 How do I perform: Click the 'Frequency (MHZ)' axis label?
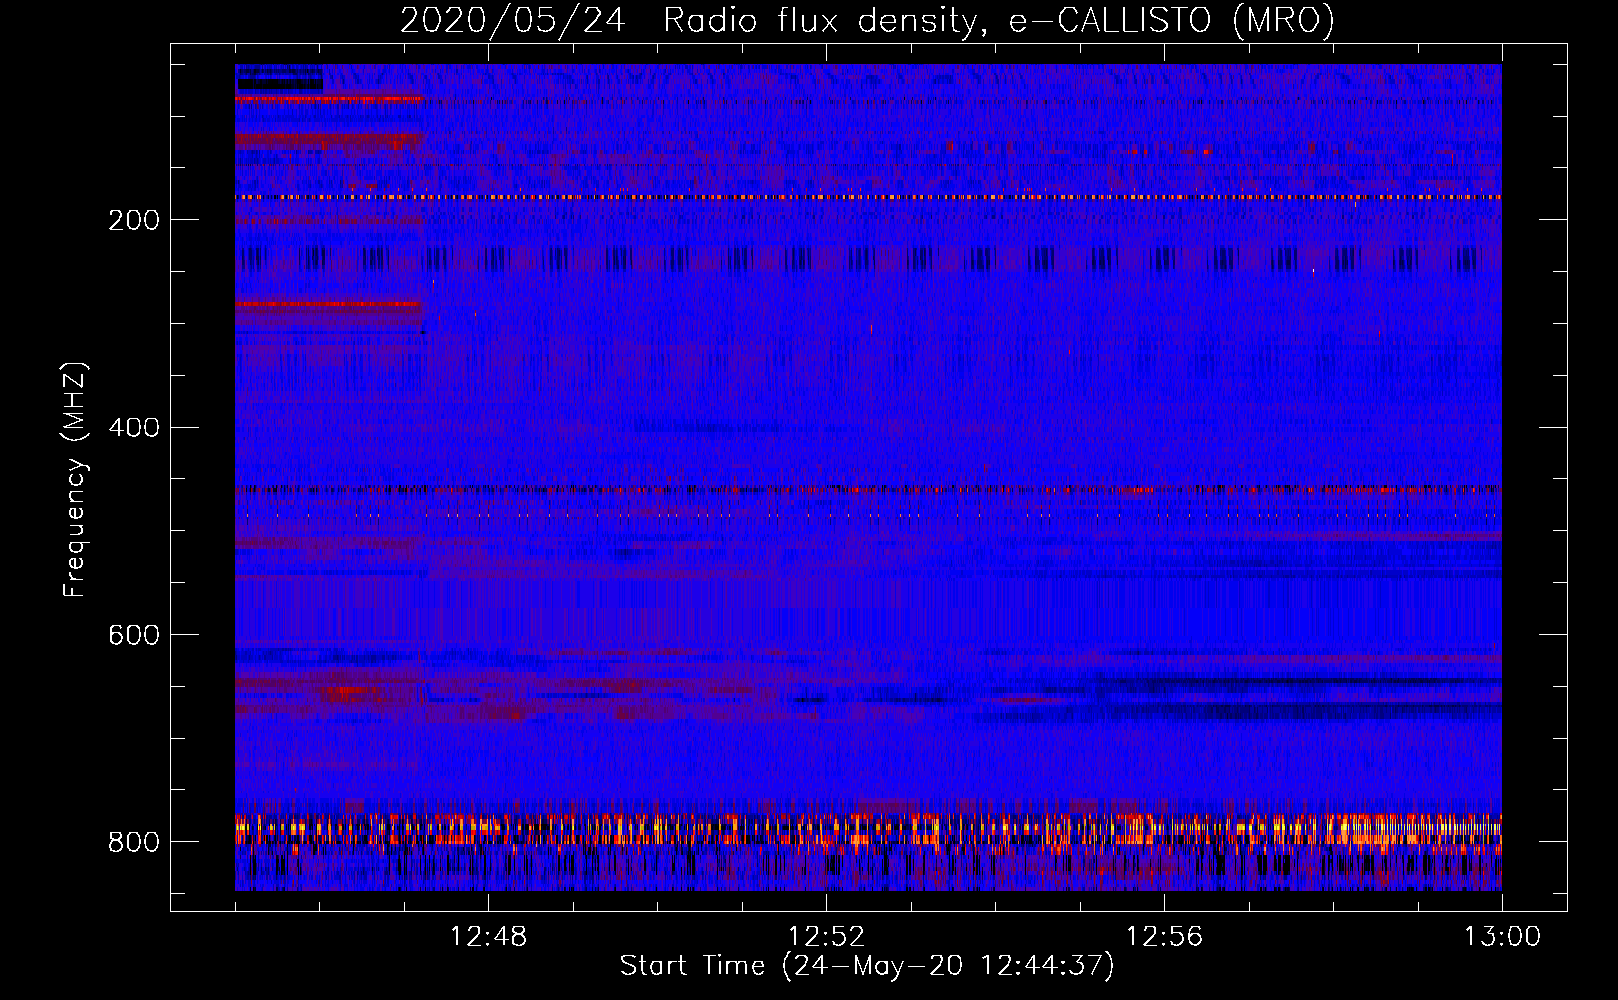[75, 480]
